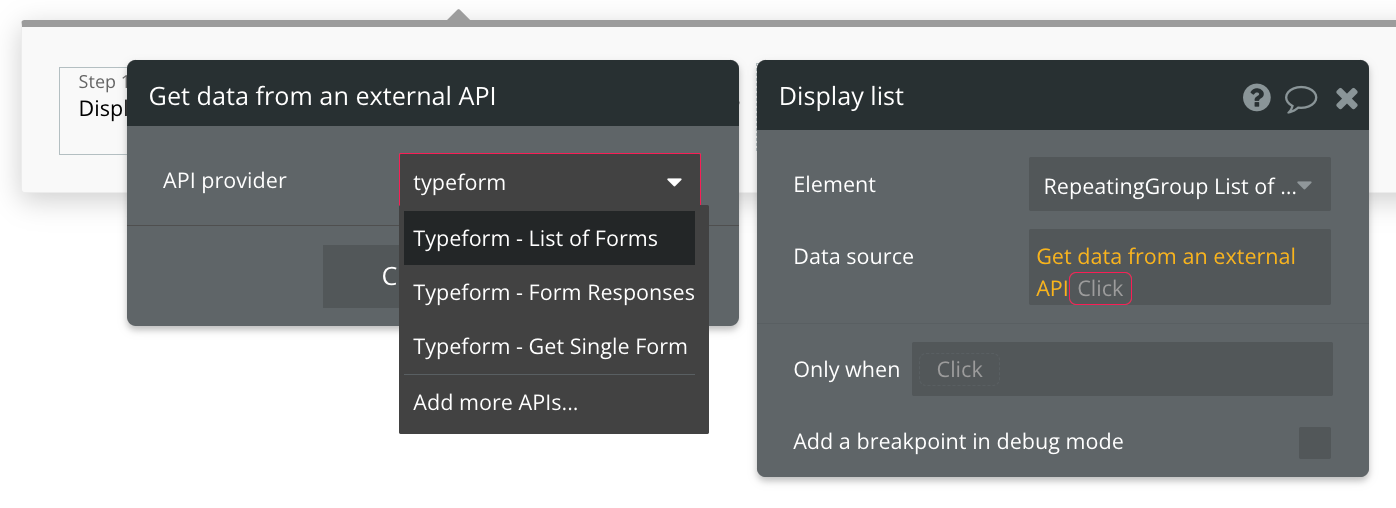
Task: Open the comment speech bubble icon
Action: (1301, 98)
